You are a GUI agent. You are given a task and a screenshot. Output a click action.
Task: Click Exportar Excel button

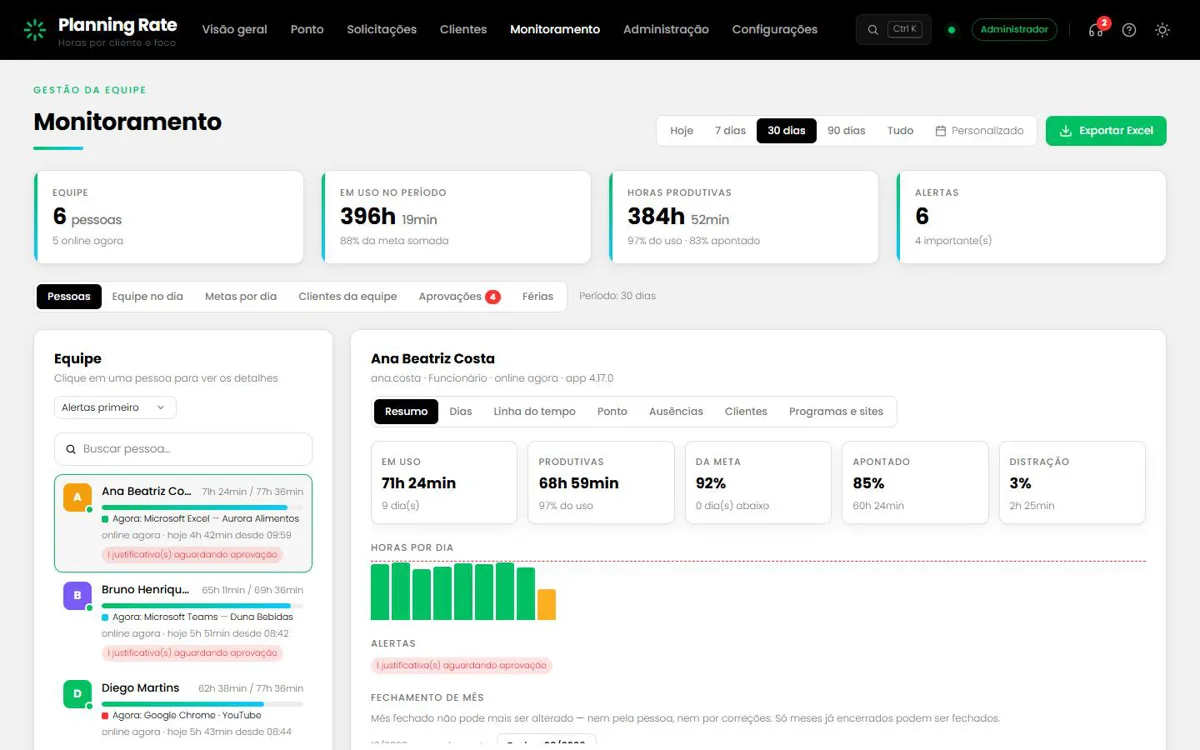point(1106,131)
